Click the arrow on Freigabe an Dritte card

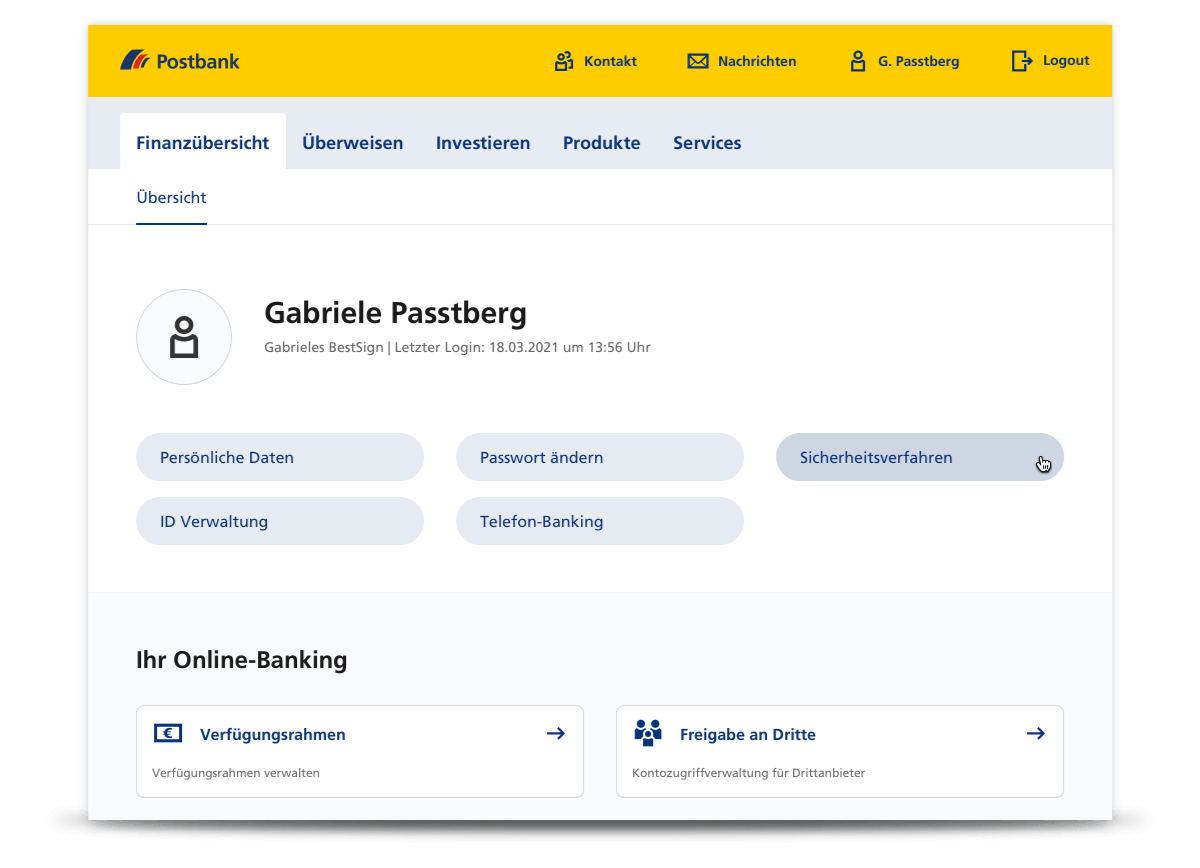(x=1036, y=733)
